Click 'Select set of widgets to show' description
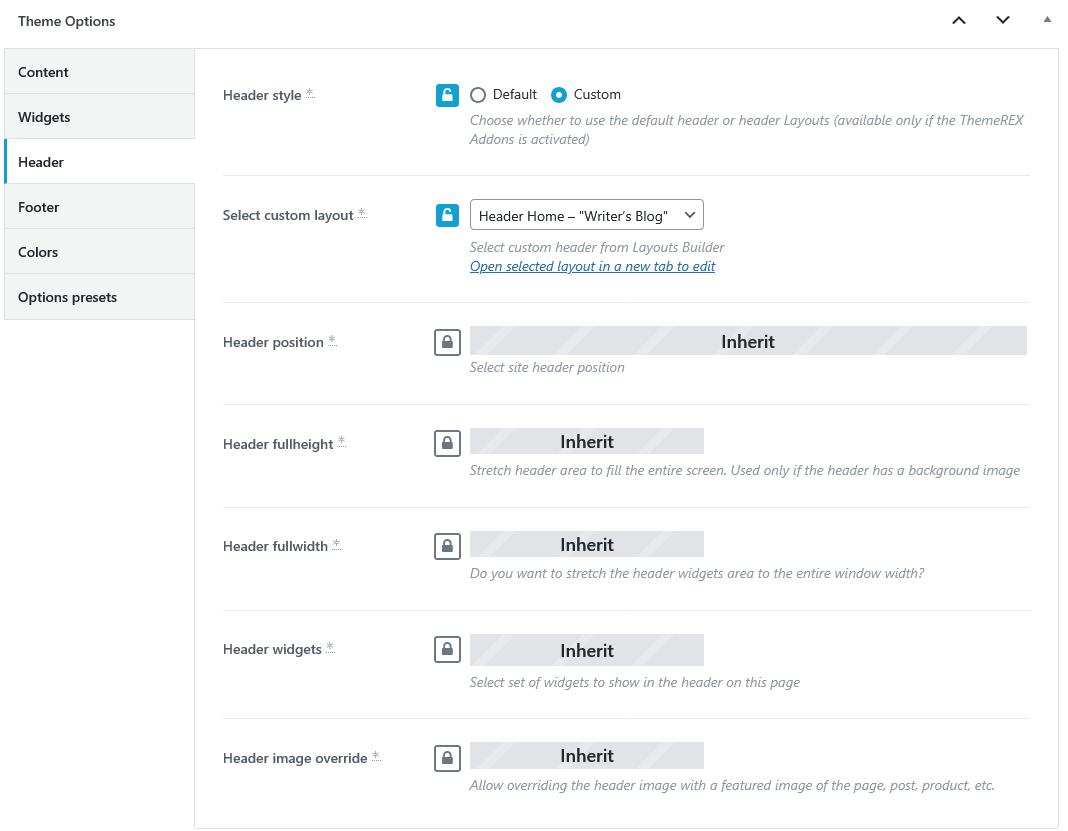 (635, 682)
